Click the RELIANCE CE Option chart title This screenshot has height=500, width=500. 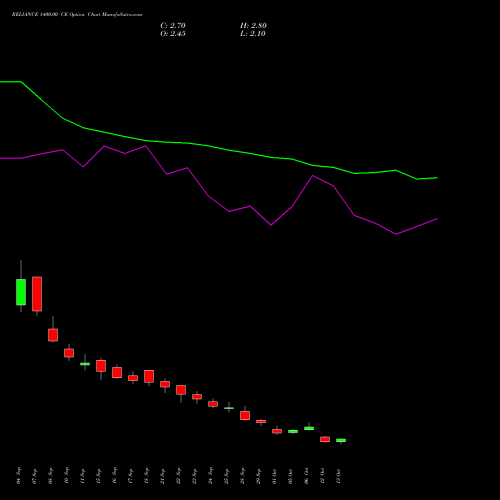pos(77,15)
